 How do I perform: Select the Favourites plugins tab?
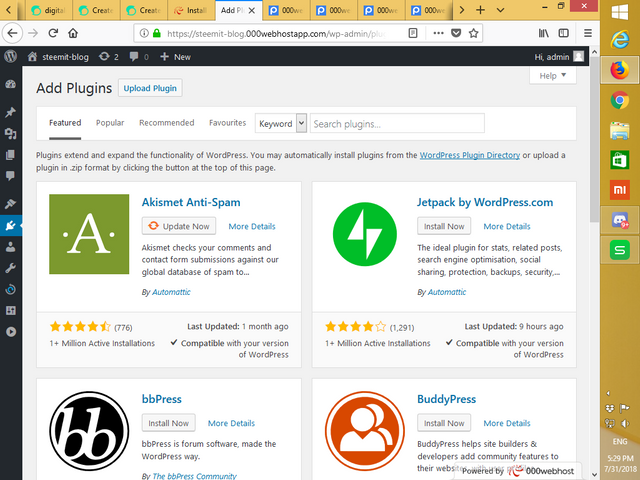[x=227, y=123]
